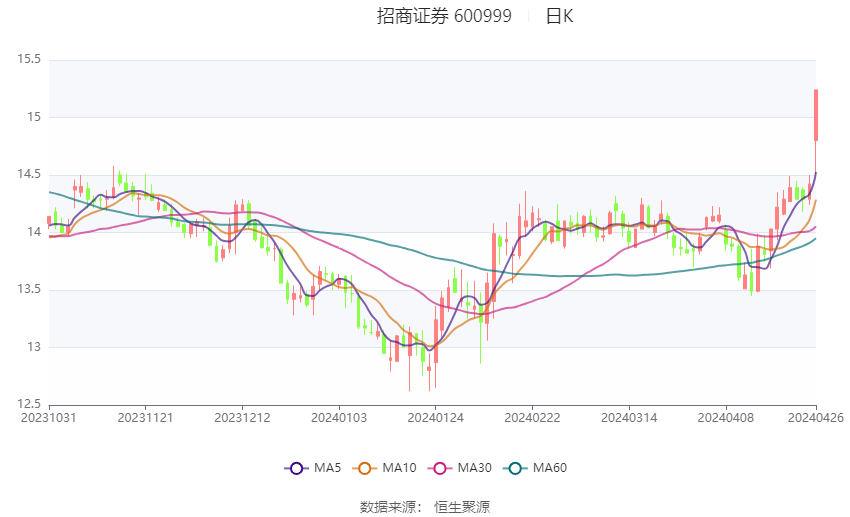Click y-axis value 14.5
This screenshot has height=517, width=850.
[29, 175]
